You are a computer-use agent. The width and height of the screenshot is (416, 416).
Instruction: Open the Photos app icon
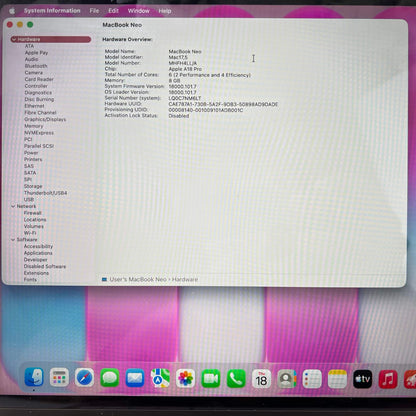[185, 379]
